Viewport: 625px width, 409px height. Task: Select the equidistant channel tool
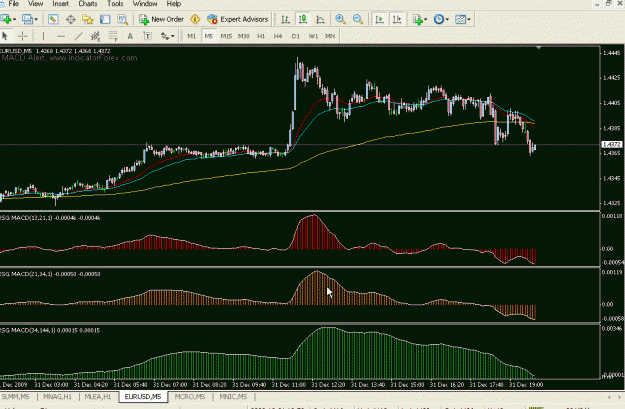click(95, 36)
